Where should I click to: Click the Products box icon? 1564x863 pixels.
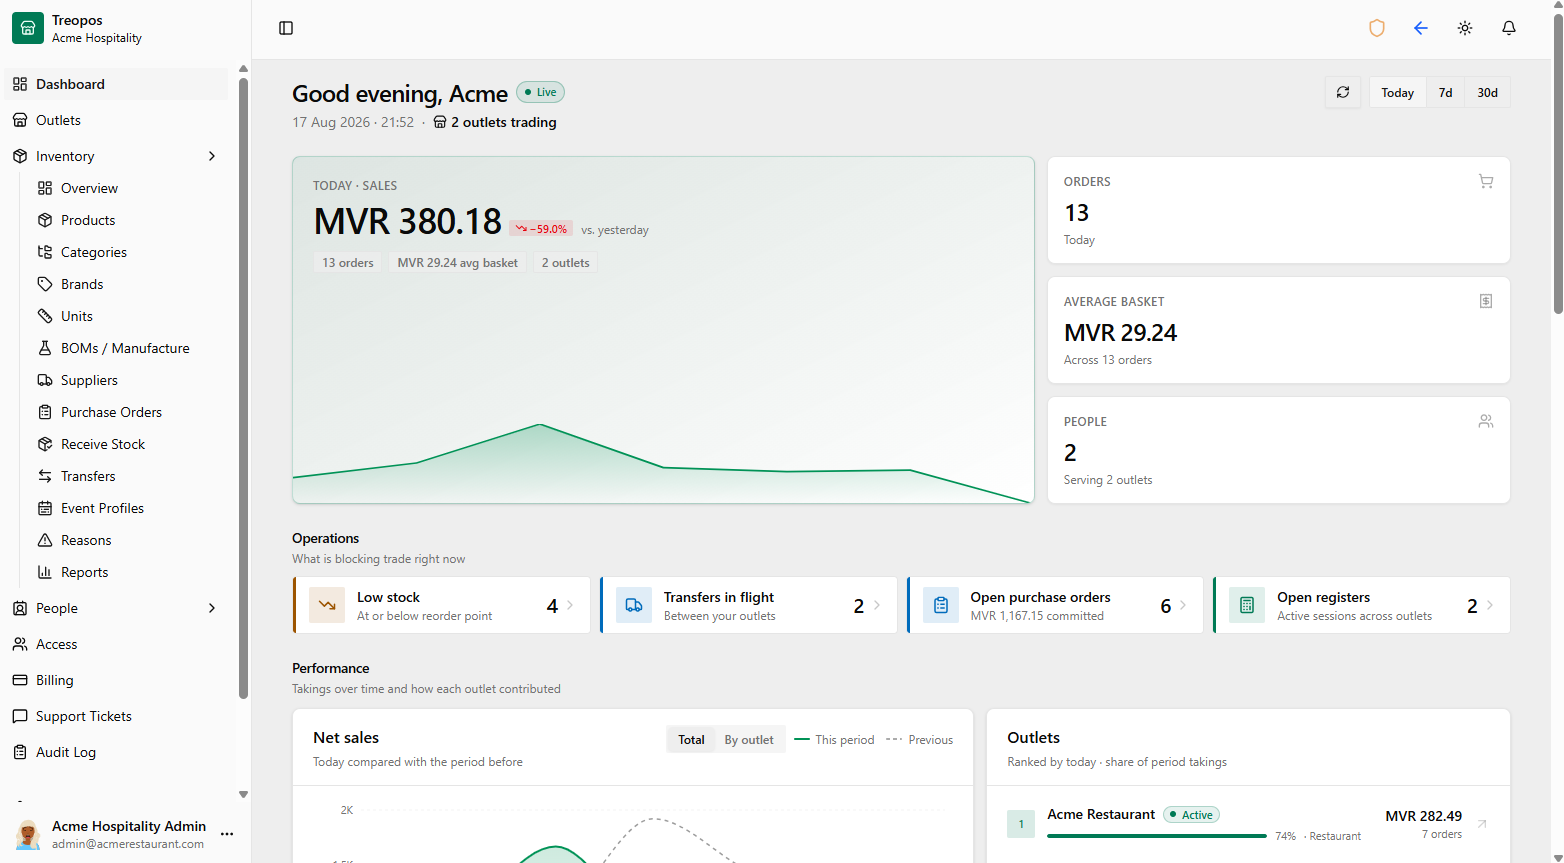[45, 220]
